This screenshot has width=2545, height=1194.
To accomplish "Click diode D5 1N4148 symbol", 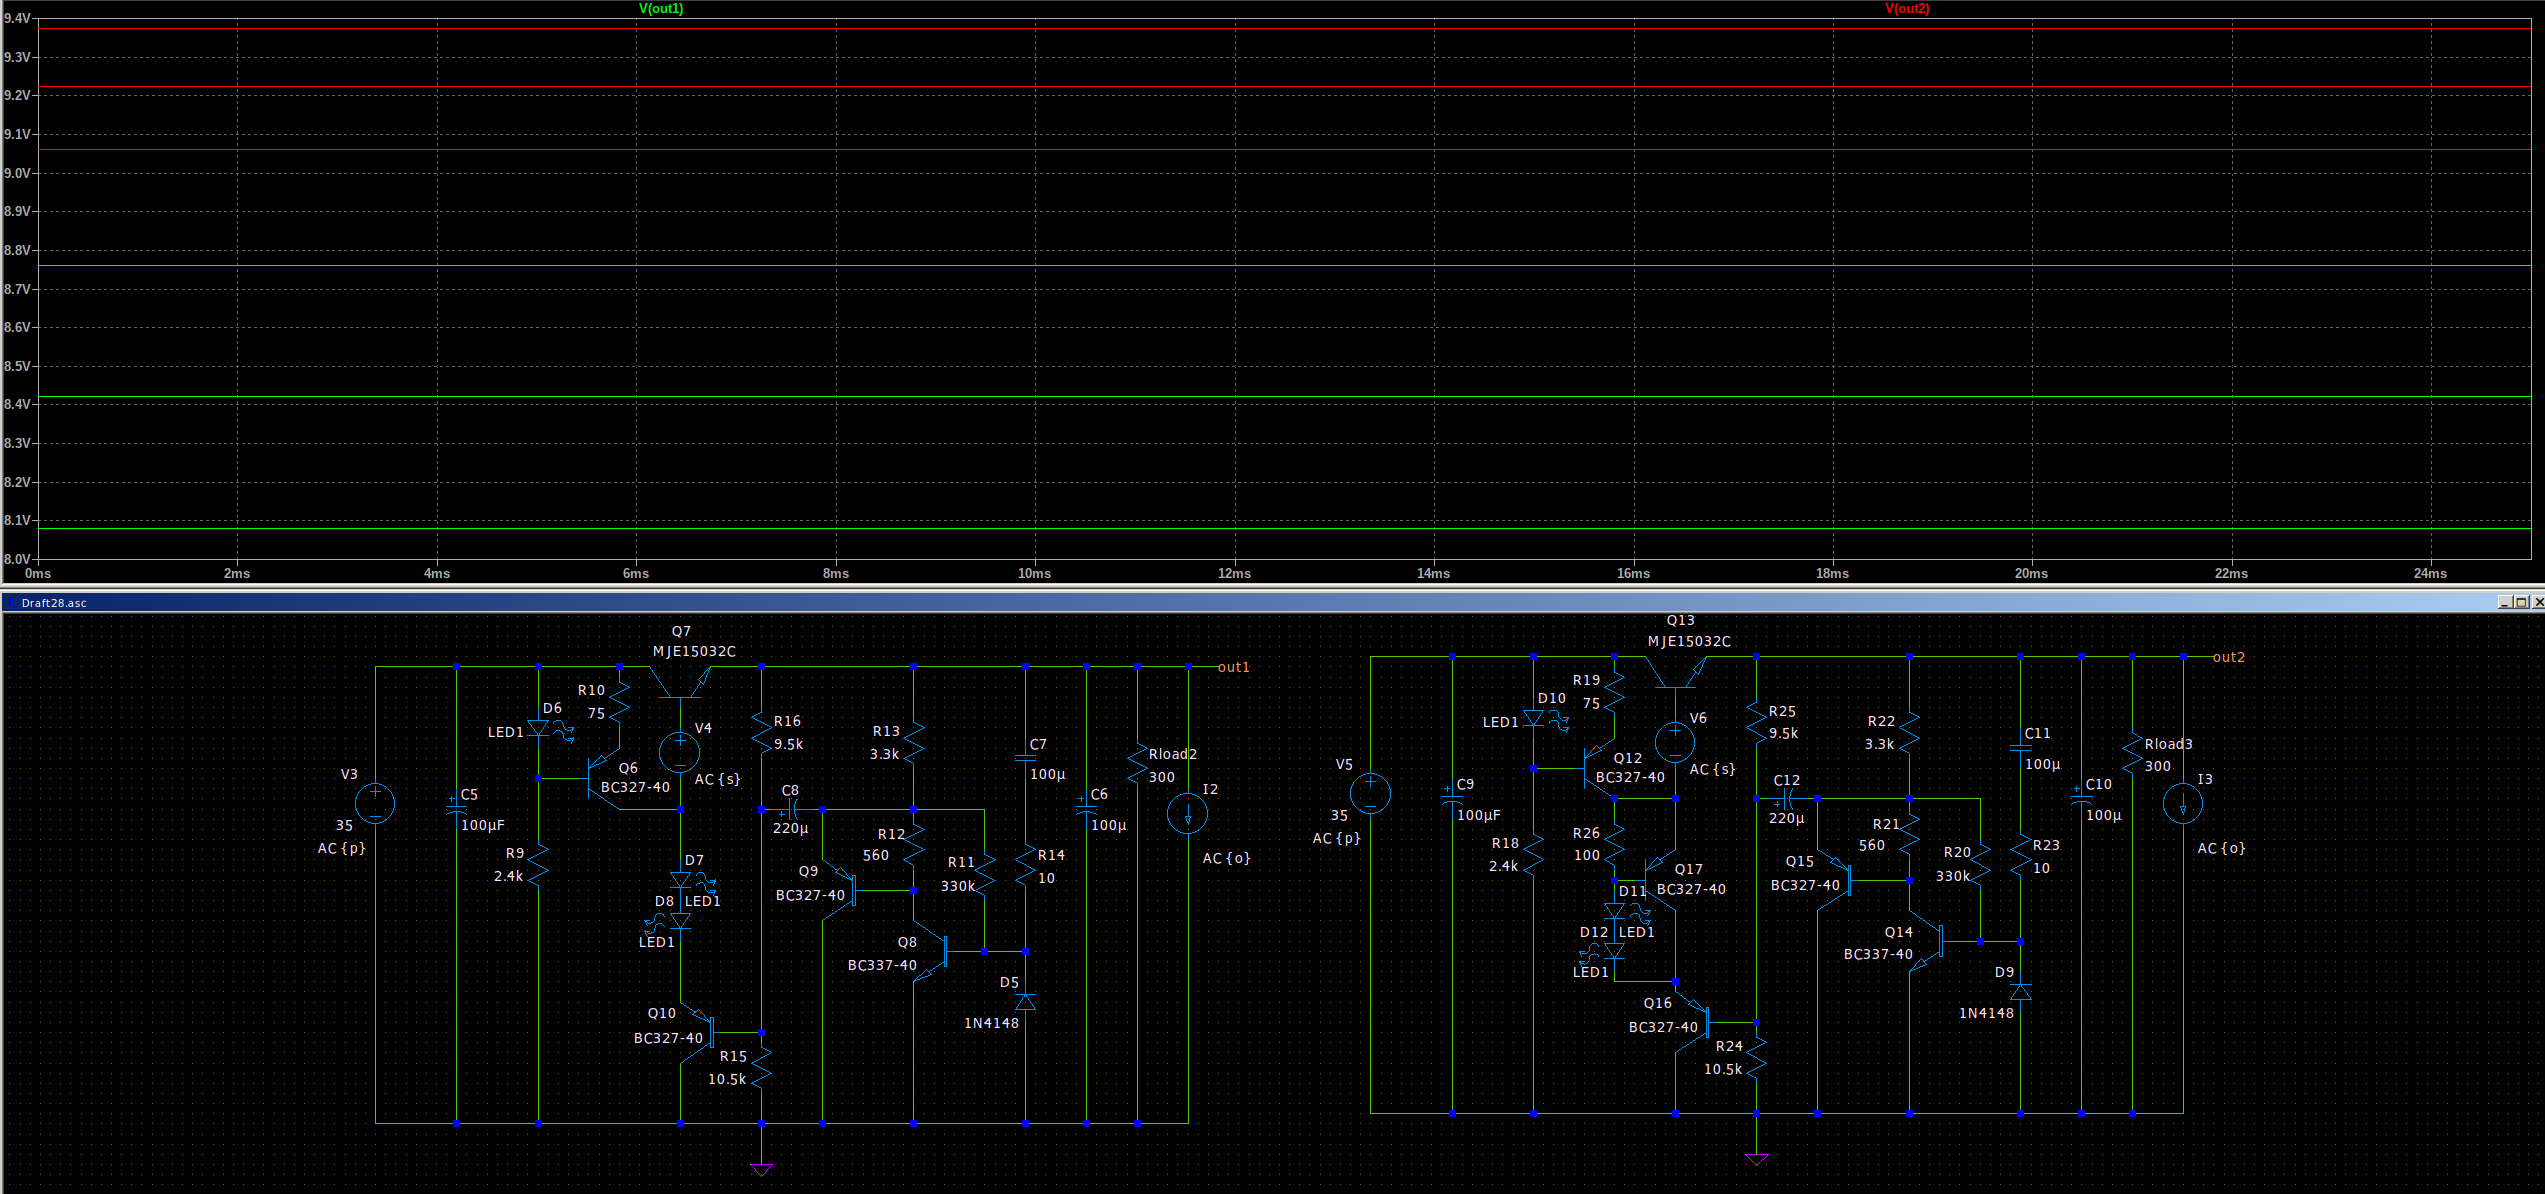I will 1025,1002.
